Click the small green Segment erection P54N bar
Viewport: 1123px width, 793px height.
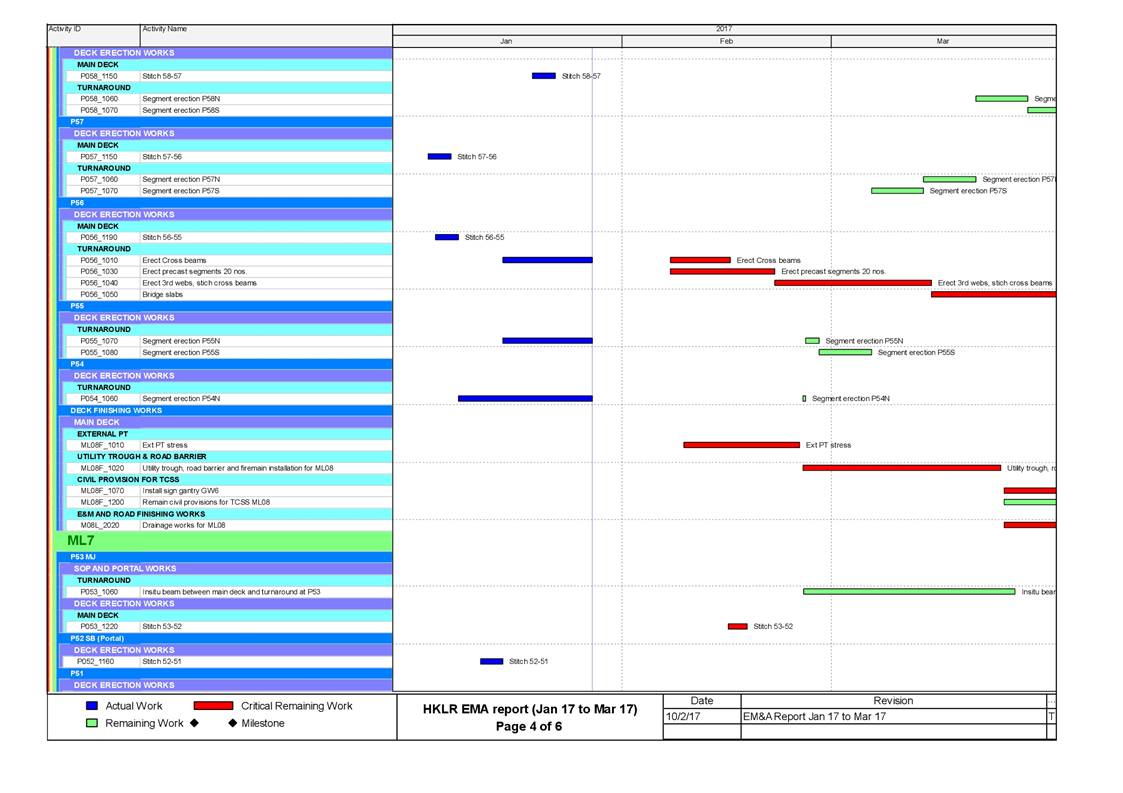tap(804, 399)
